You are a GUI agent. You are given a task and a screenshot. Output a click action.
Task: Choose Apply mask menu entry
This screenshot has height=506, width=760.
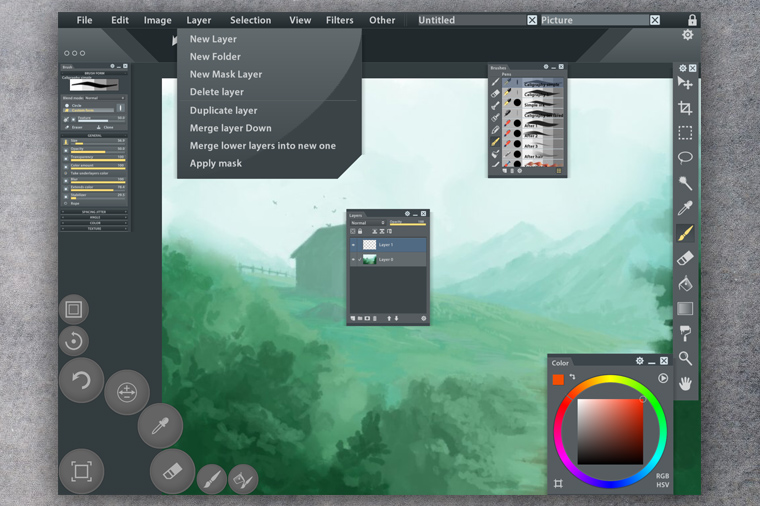point(216,163)
